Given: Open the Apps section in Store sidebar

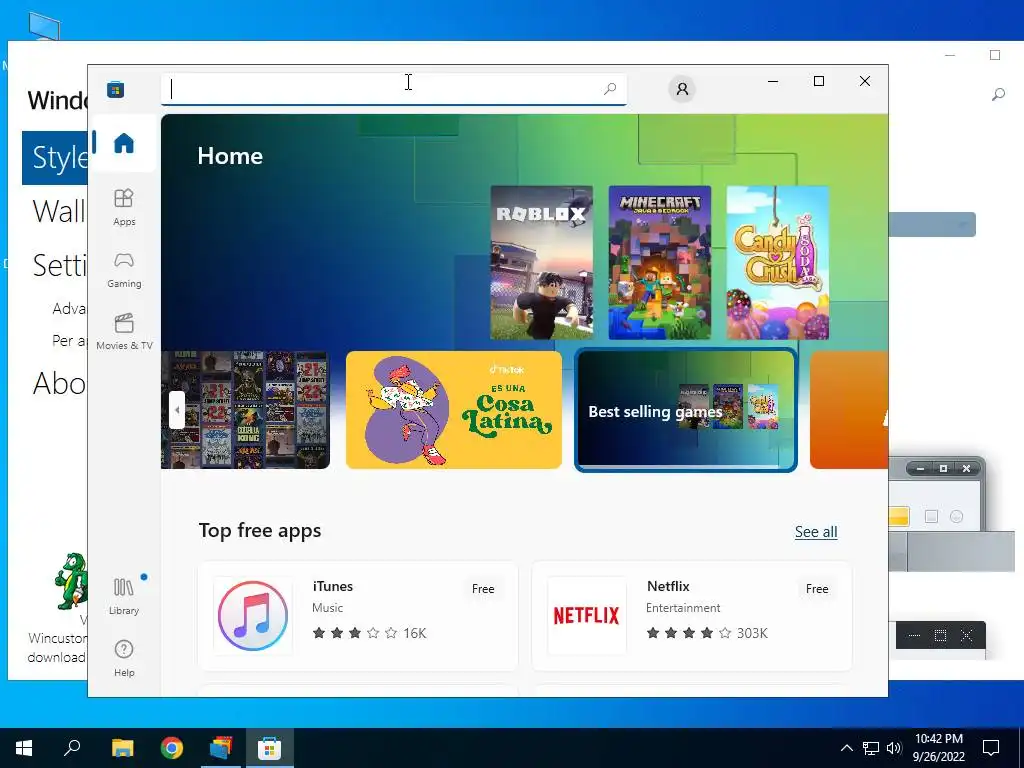Looking at the screenshot, I should 123,208.
